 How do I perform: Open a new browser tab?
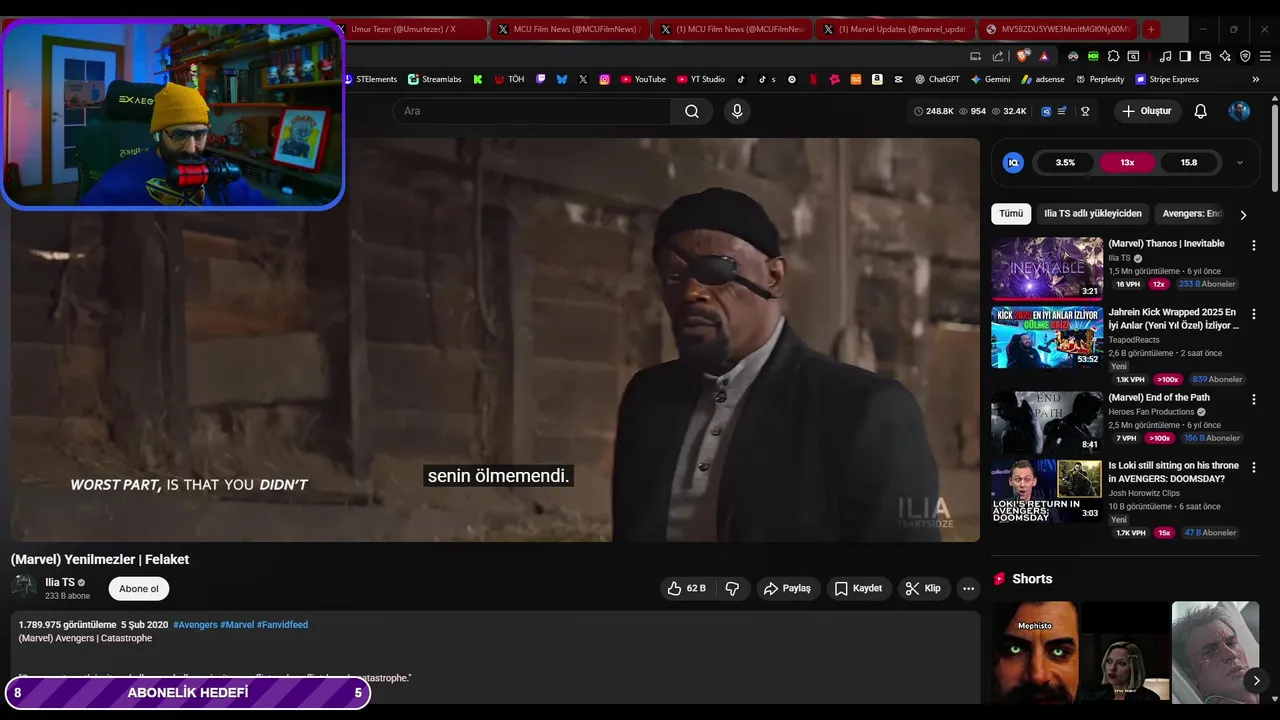(x=1151, y=29)
